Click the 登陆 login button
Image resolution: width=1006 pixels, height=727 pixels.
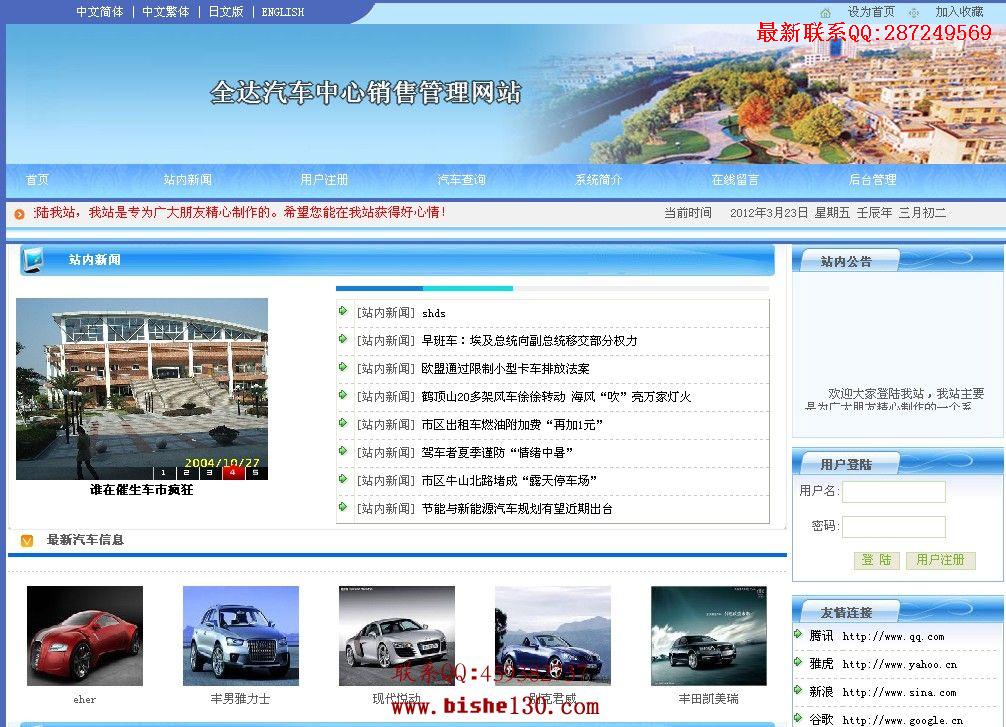(x=876, y=560)
